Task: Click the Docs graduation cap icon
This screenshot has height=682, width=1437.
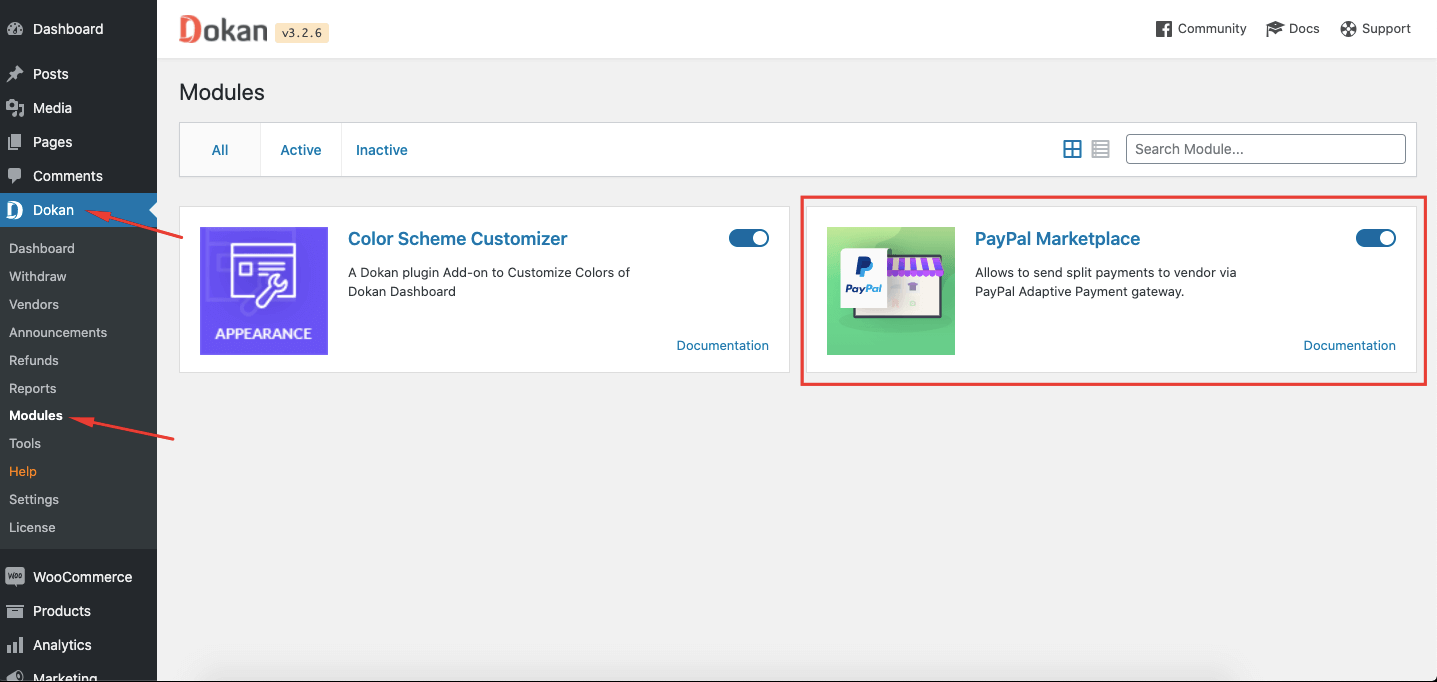Action: (x=1274, y=29)
